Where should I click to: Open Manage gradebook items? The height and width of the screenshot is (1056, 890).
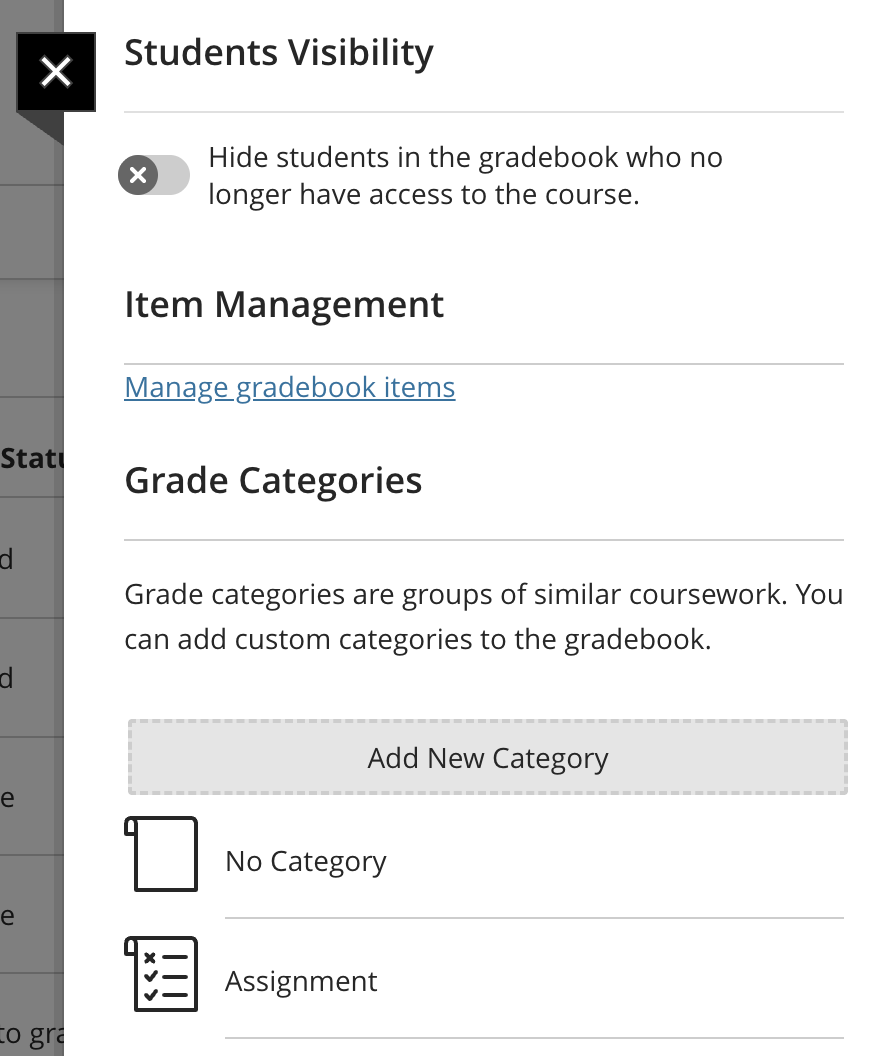click(289, 387)
